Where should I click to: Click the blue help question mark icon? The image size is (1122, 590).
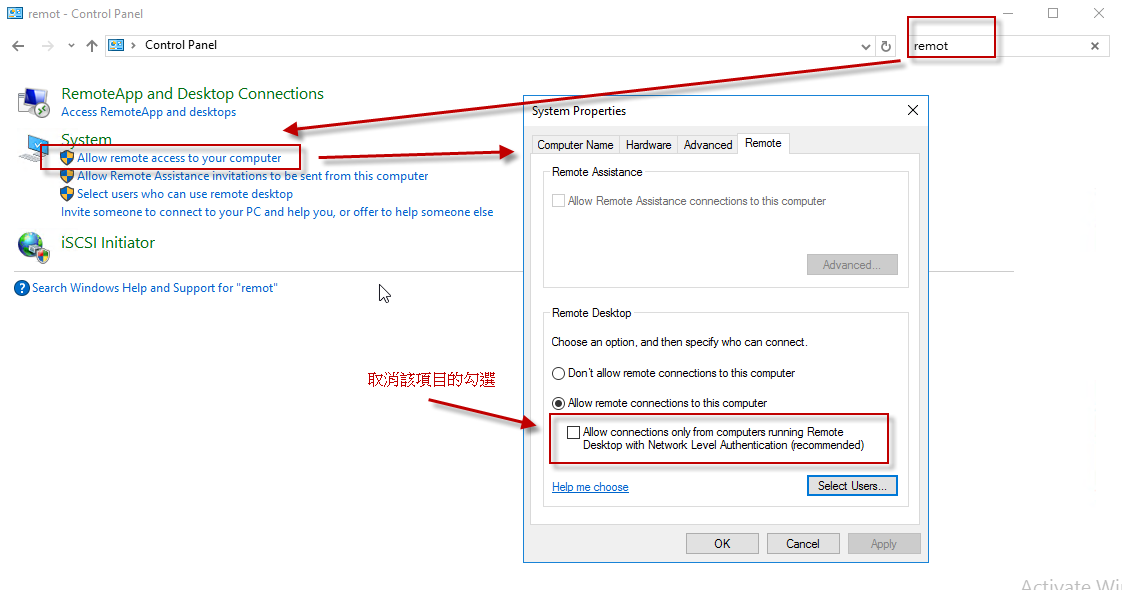22,288
